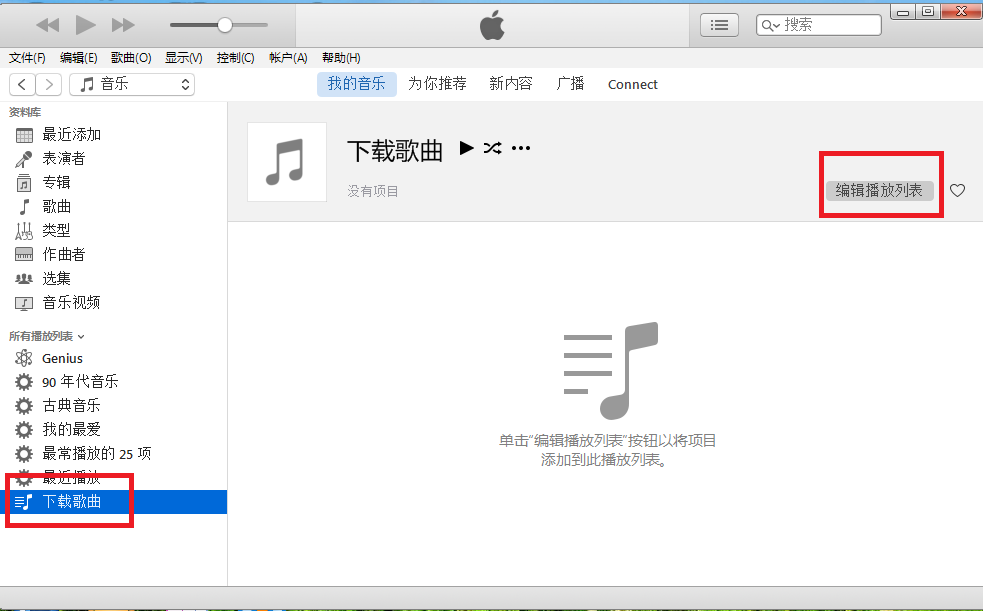This screenshot has width=983, height=611.
Task: Click the 最近添加 calendar grid icon
Action: point(24,135)
